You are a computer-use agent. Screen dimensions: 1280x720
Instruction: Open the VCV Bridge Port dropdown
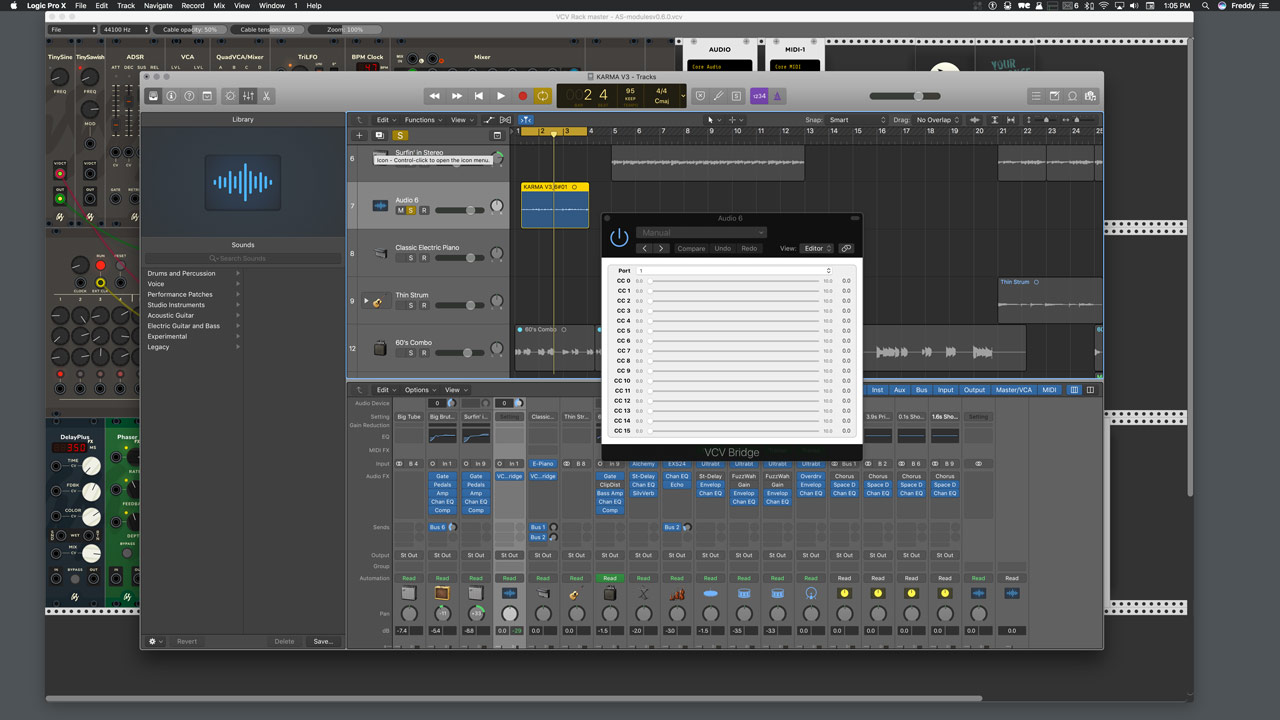[735, 271]
